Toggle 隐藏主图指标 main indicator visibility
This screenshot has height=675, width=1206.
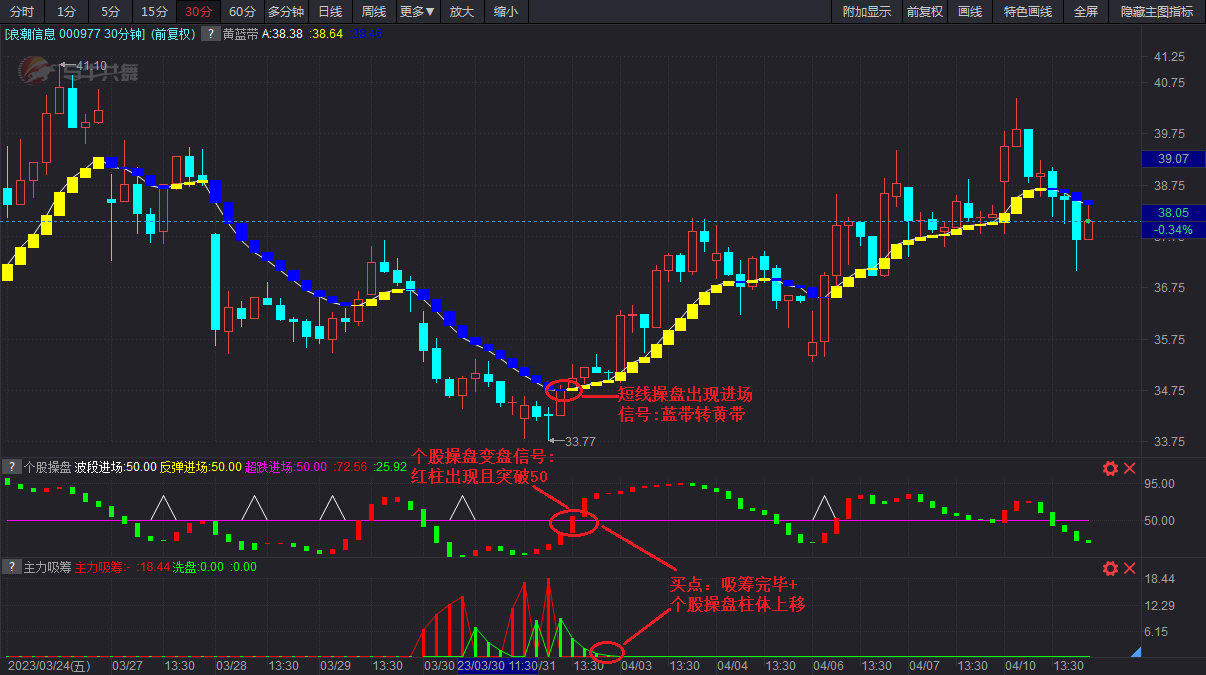[x=1157, y=12]
